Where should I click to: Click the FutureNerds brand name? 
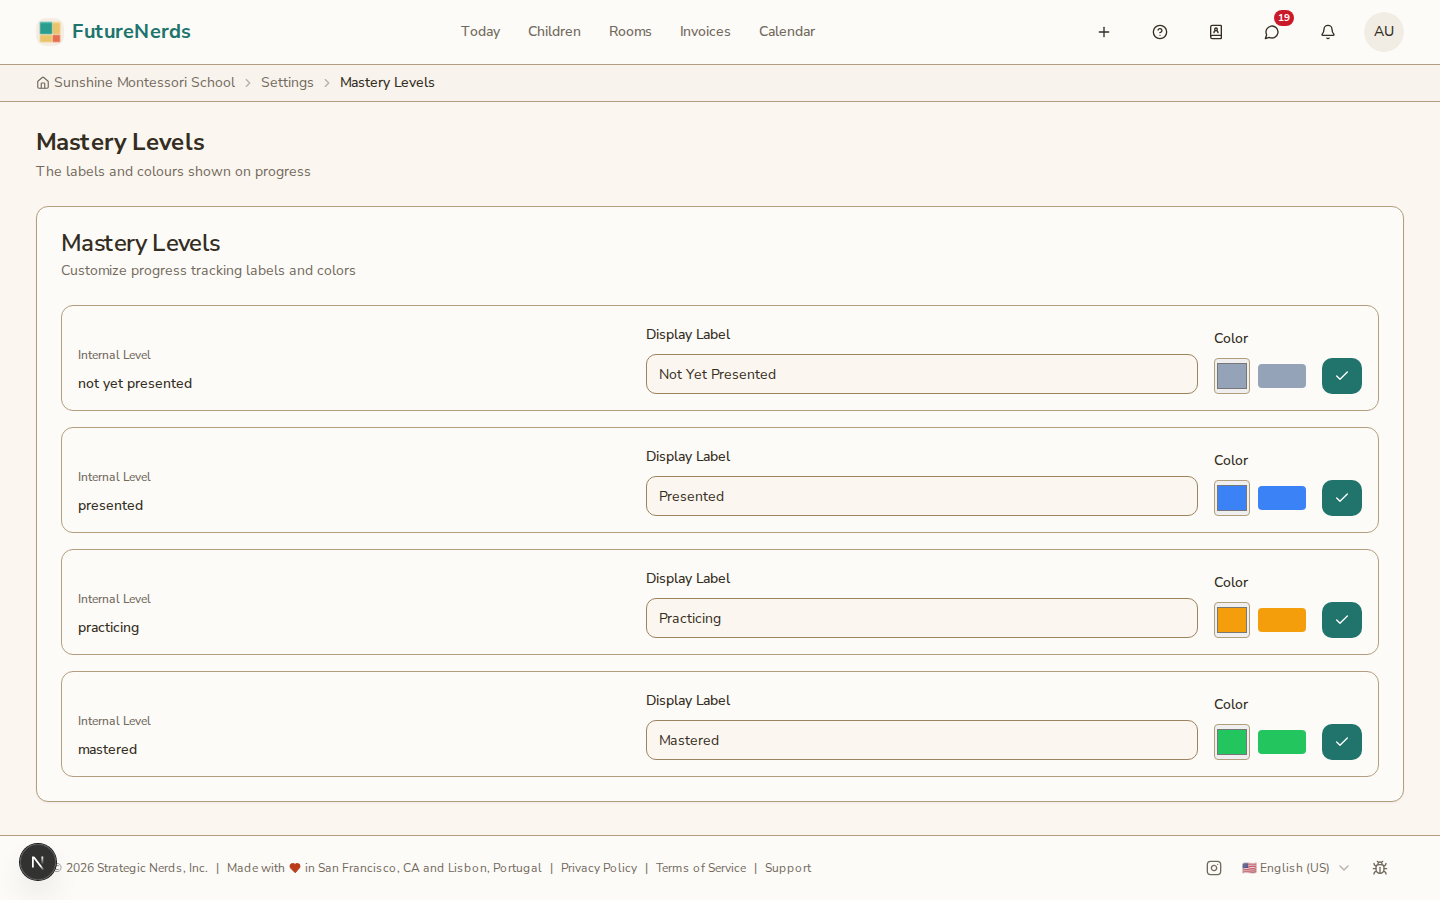tap(131, 32)
